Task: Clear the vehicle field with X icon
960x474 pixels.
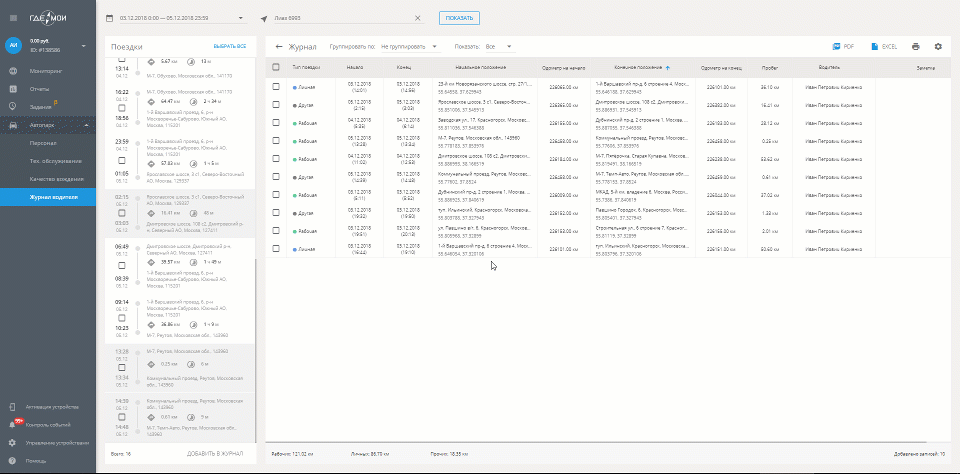Action: 418,18
